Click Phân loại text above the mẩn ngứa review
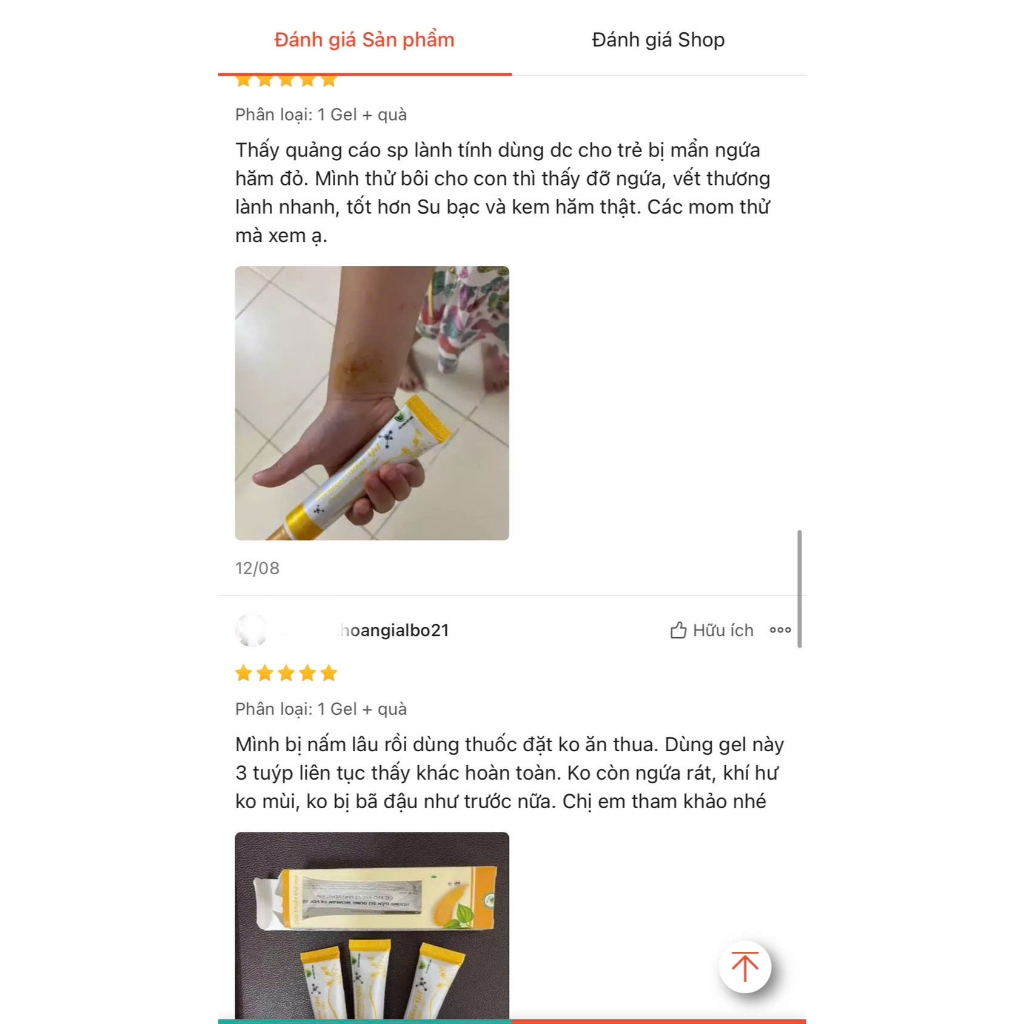 [321, 115]
